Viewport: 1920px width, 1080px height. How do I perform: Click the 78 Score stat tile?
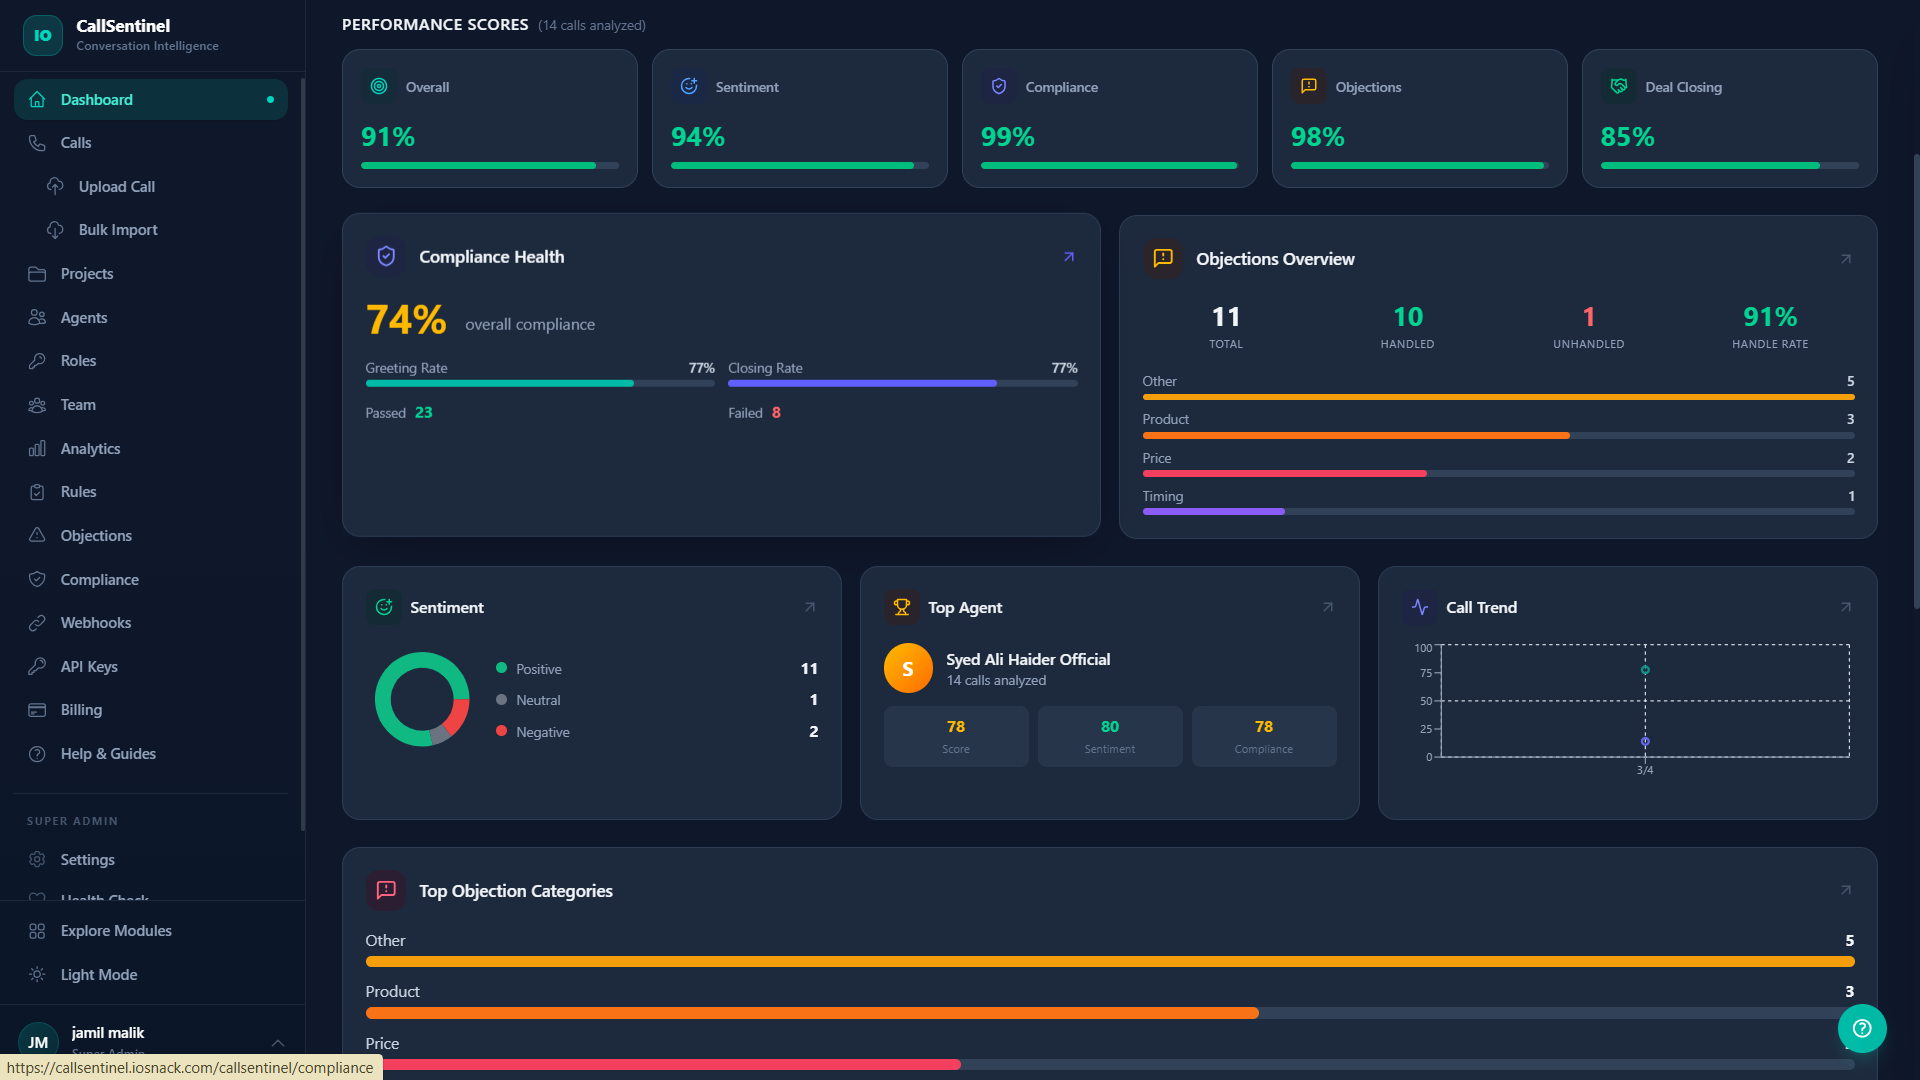click(956, 737)
